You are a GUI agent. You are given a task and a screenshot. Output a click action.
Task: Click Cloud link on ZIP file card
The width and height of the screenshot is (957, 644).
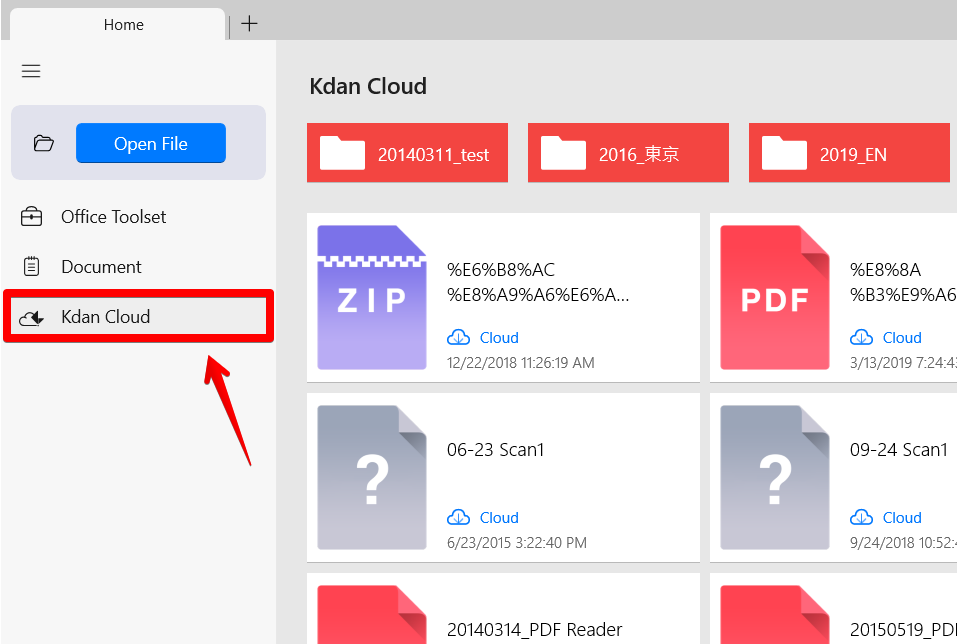[x=499, y=338]
